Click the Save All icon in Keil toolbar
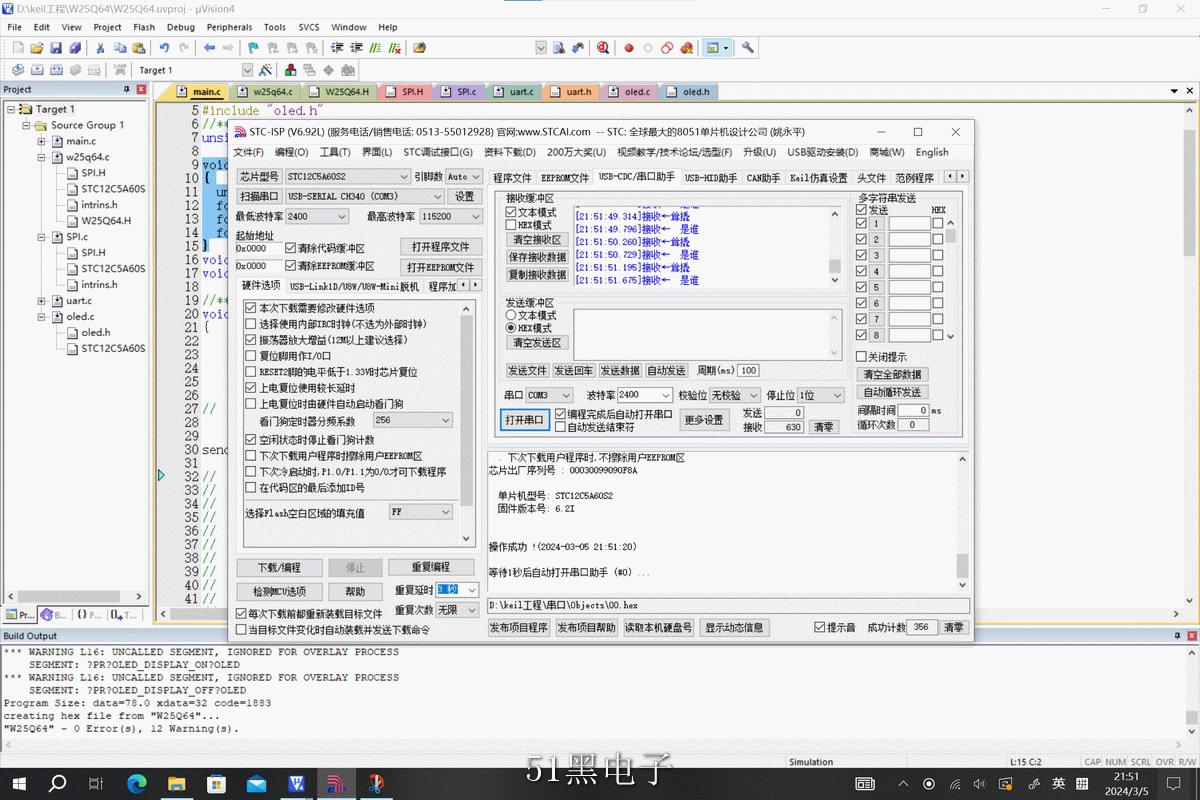The width and height of the screenshot is (1200, 800). coord(75,47)
